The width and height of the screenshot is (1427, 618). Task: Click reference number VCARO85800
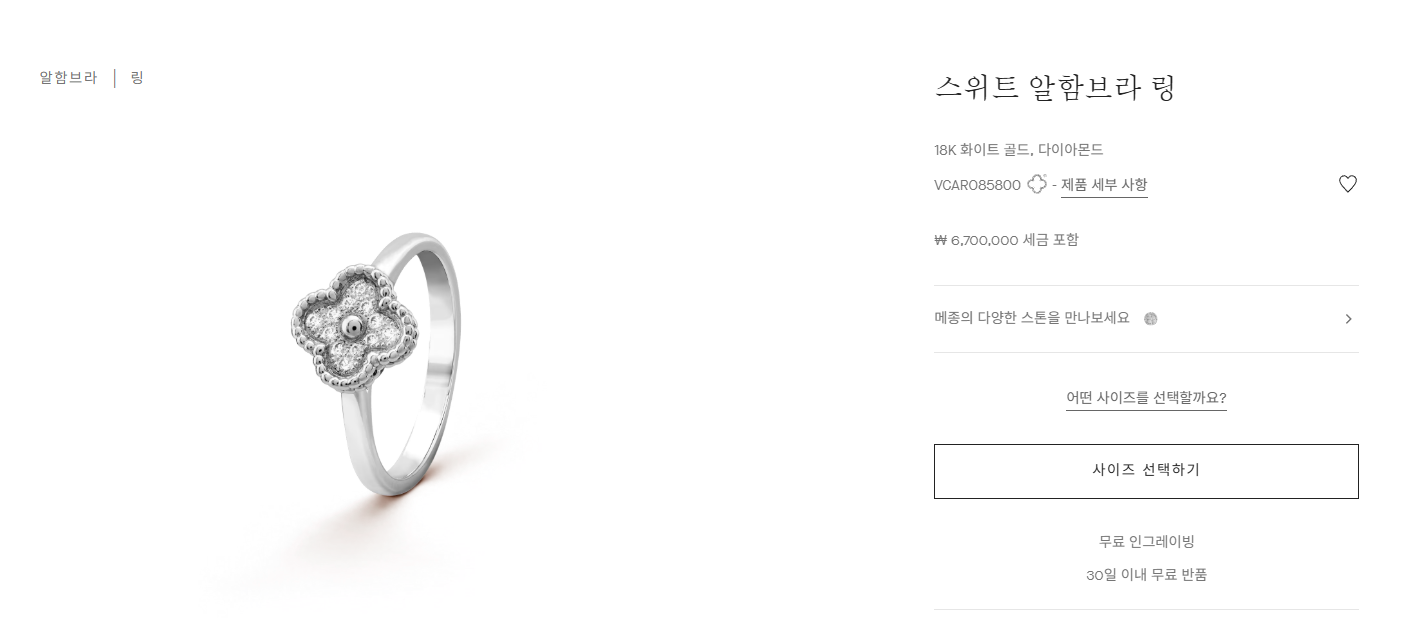click(x=977, y=185)
